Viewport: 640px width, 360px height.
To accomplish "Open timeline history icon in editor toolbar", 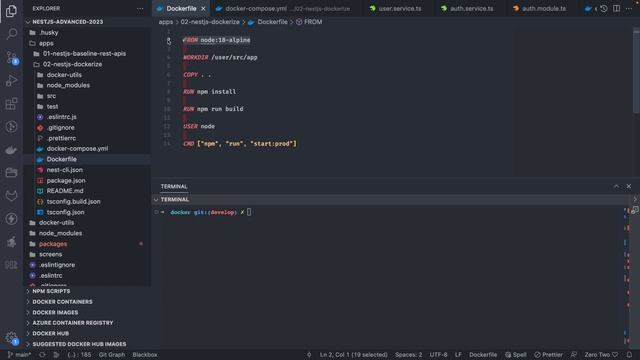I will point(604,9).
